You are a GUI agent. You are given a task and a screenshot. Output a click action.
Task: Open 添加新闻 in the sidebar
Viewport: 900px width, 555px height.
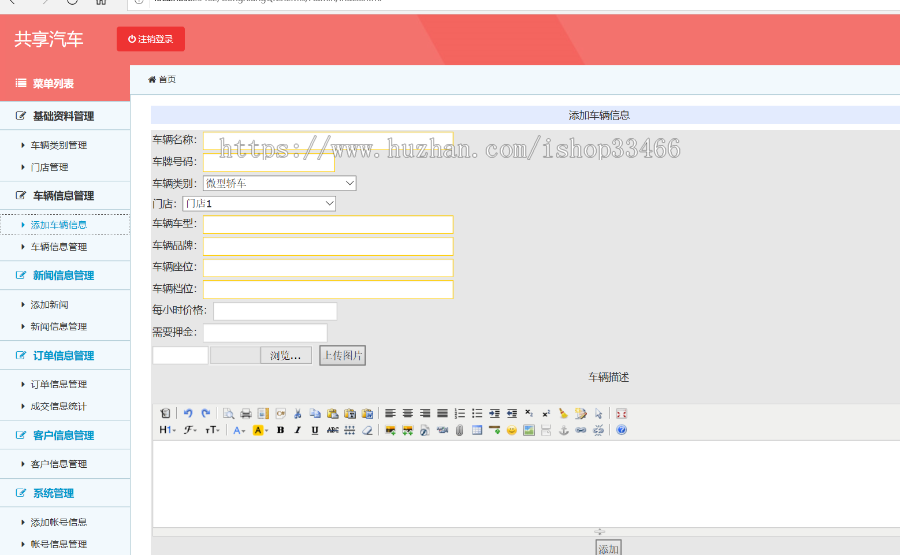click(x=49, y=305)
